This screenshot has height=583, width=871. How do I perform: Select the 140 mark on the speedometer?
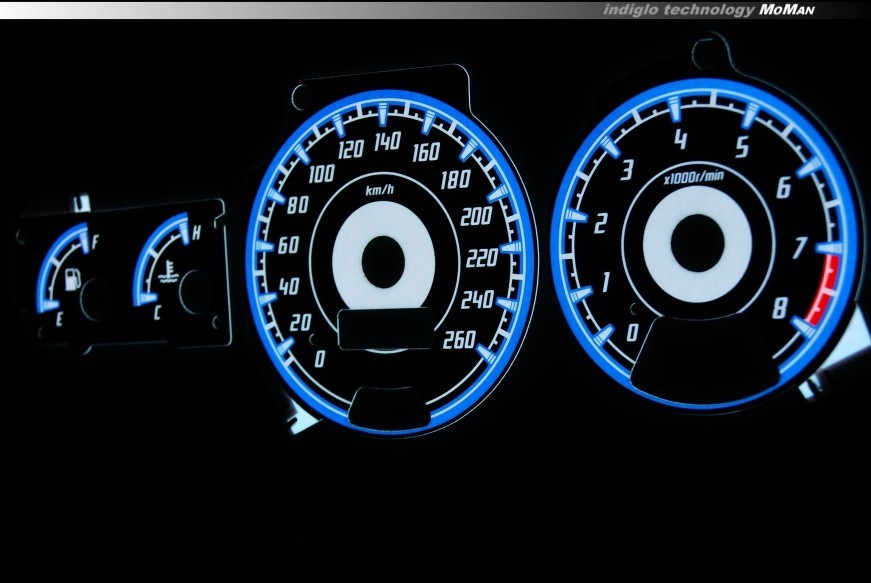click(x=387, y=141)
